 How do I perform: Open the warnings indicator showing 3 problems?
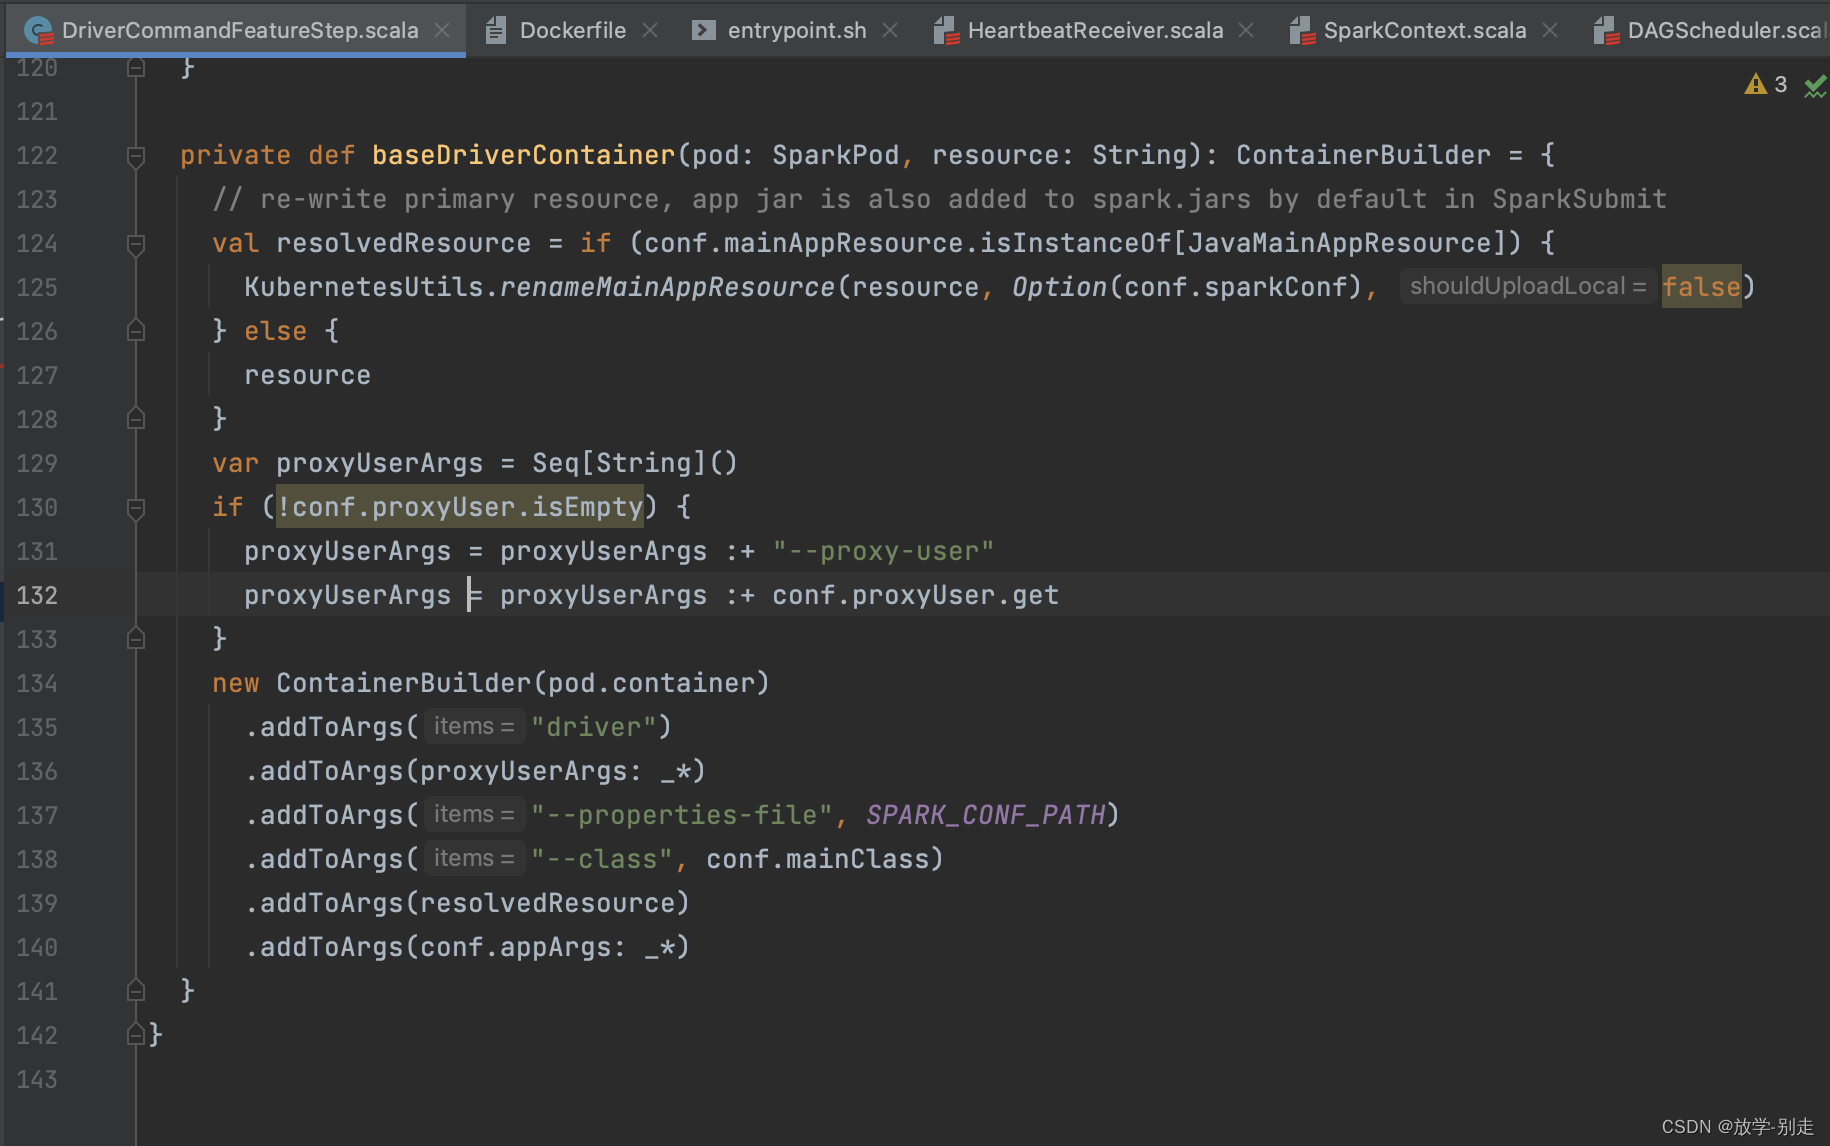point(1766,85)
